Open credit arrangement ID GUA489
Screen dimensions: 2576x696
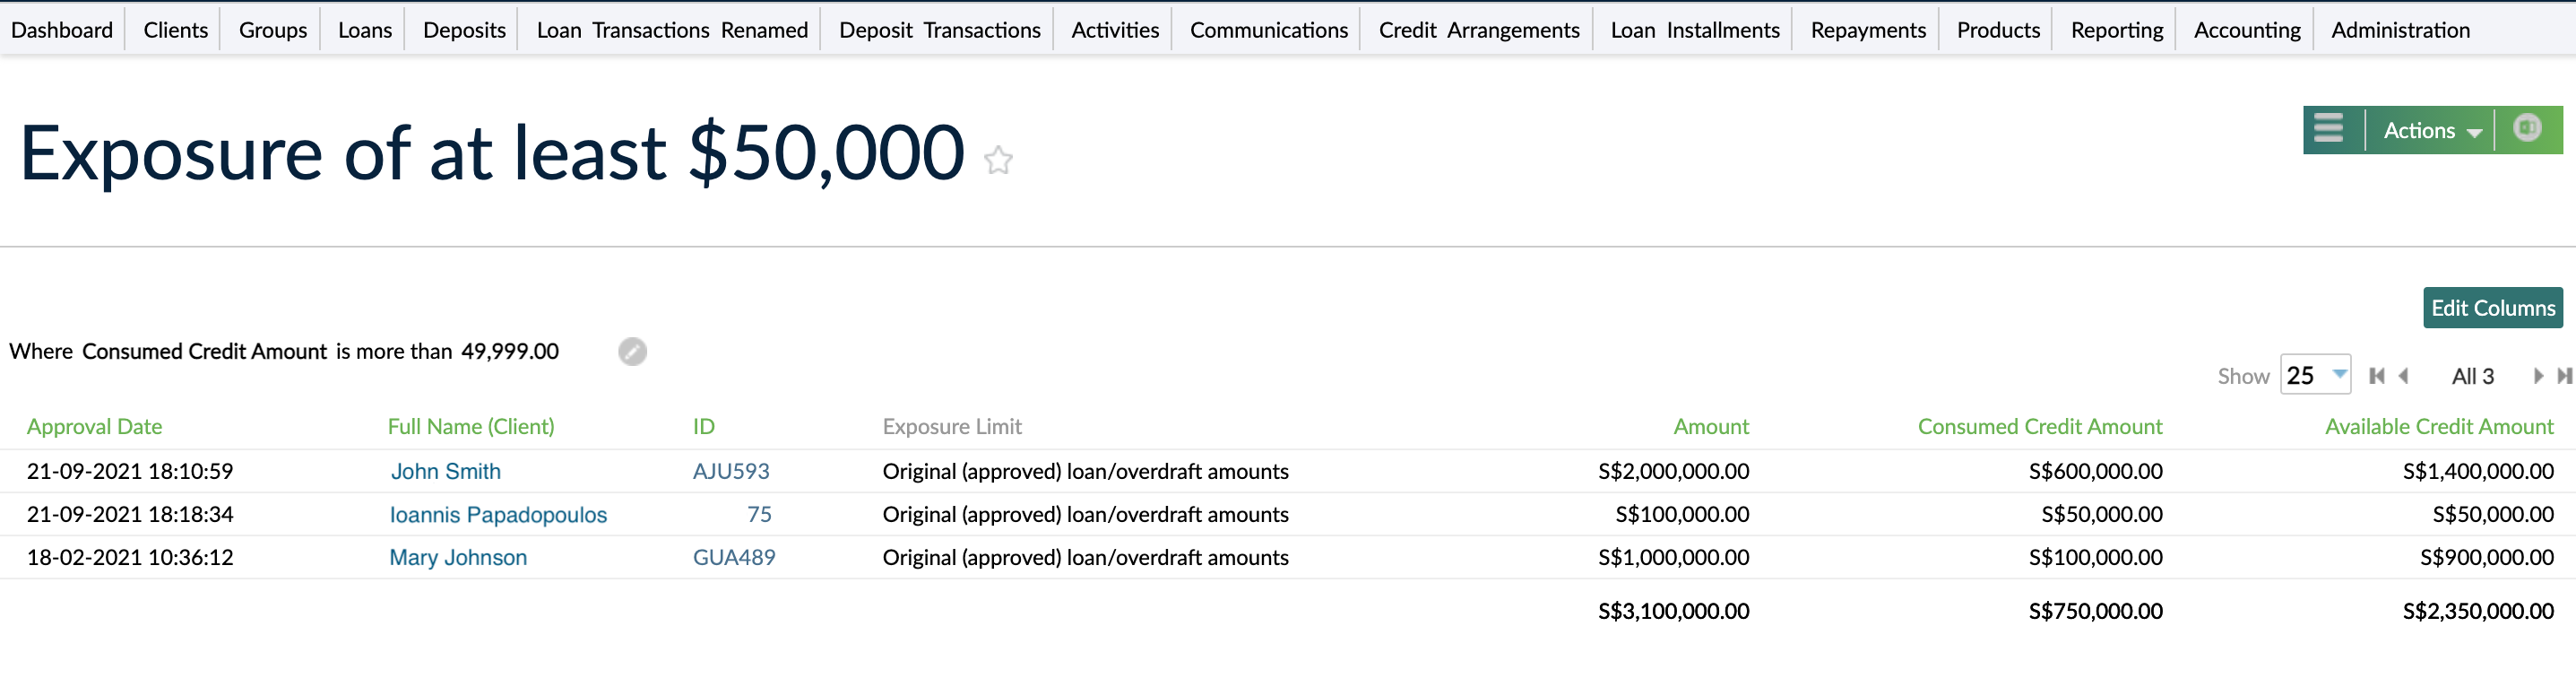(734, 557)
